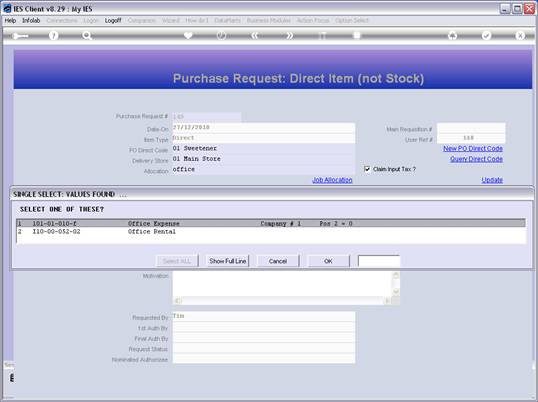Click the checkmark accept icon in toolbar
This screenshot has width=538, height=402.
click(486, 35)
